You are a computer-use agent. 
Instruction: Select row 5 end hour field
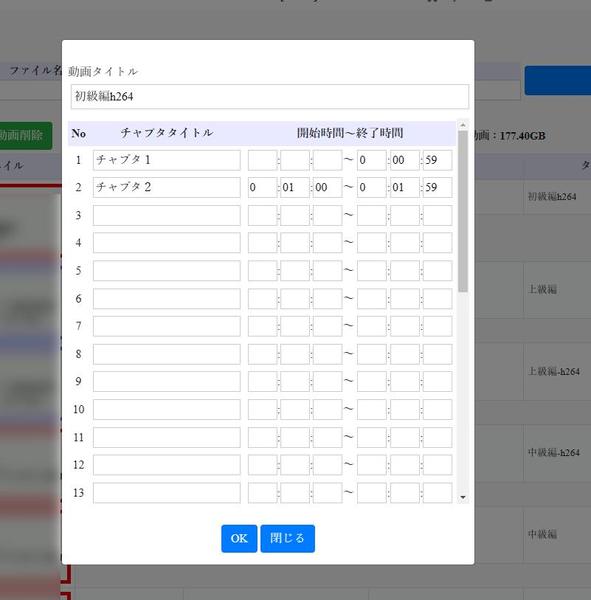pos(372,271)
